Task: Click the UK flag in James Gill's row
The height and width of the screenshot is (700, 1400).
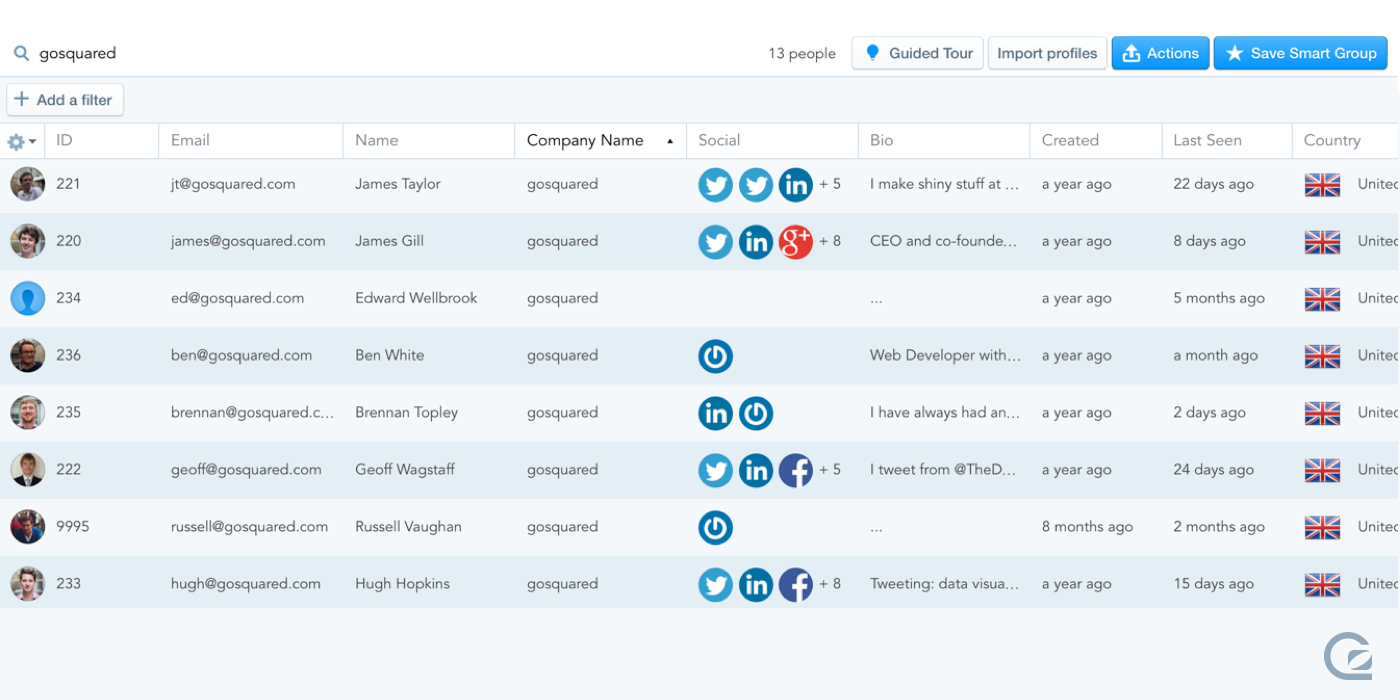Action: [1323, 242]
